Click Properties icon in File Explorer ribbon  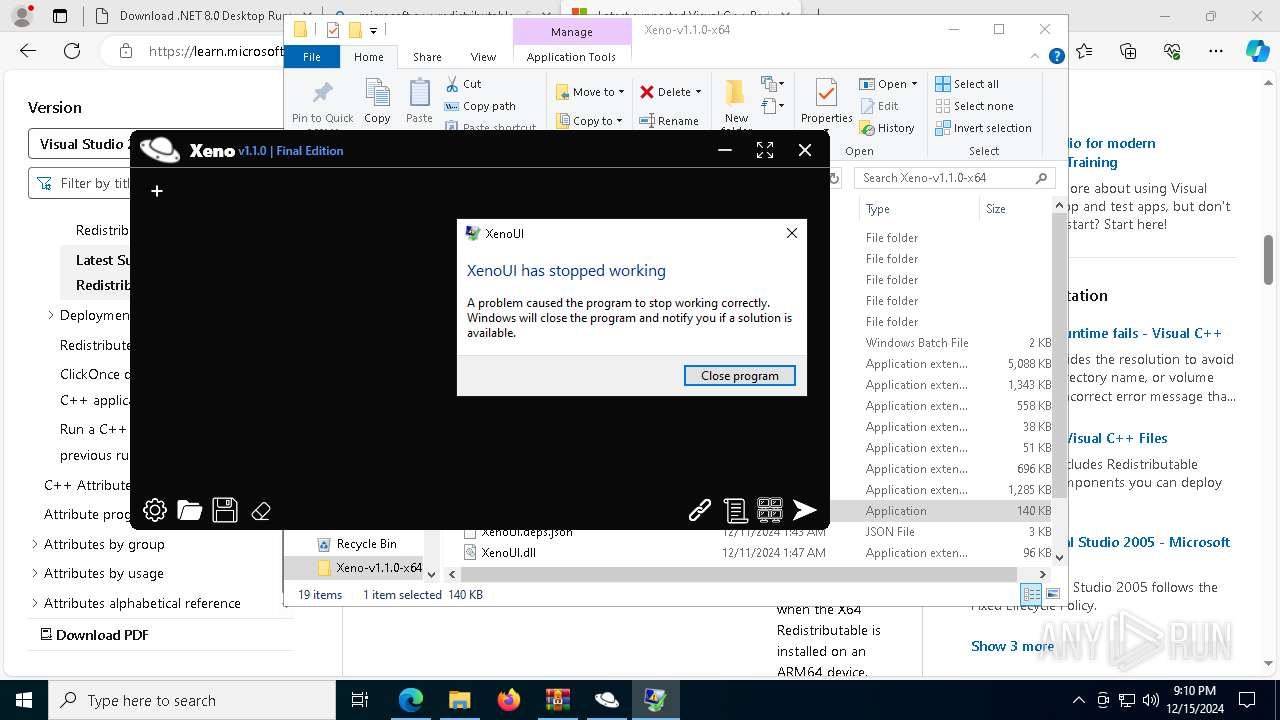pos(826,101)
